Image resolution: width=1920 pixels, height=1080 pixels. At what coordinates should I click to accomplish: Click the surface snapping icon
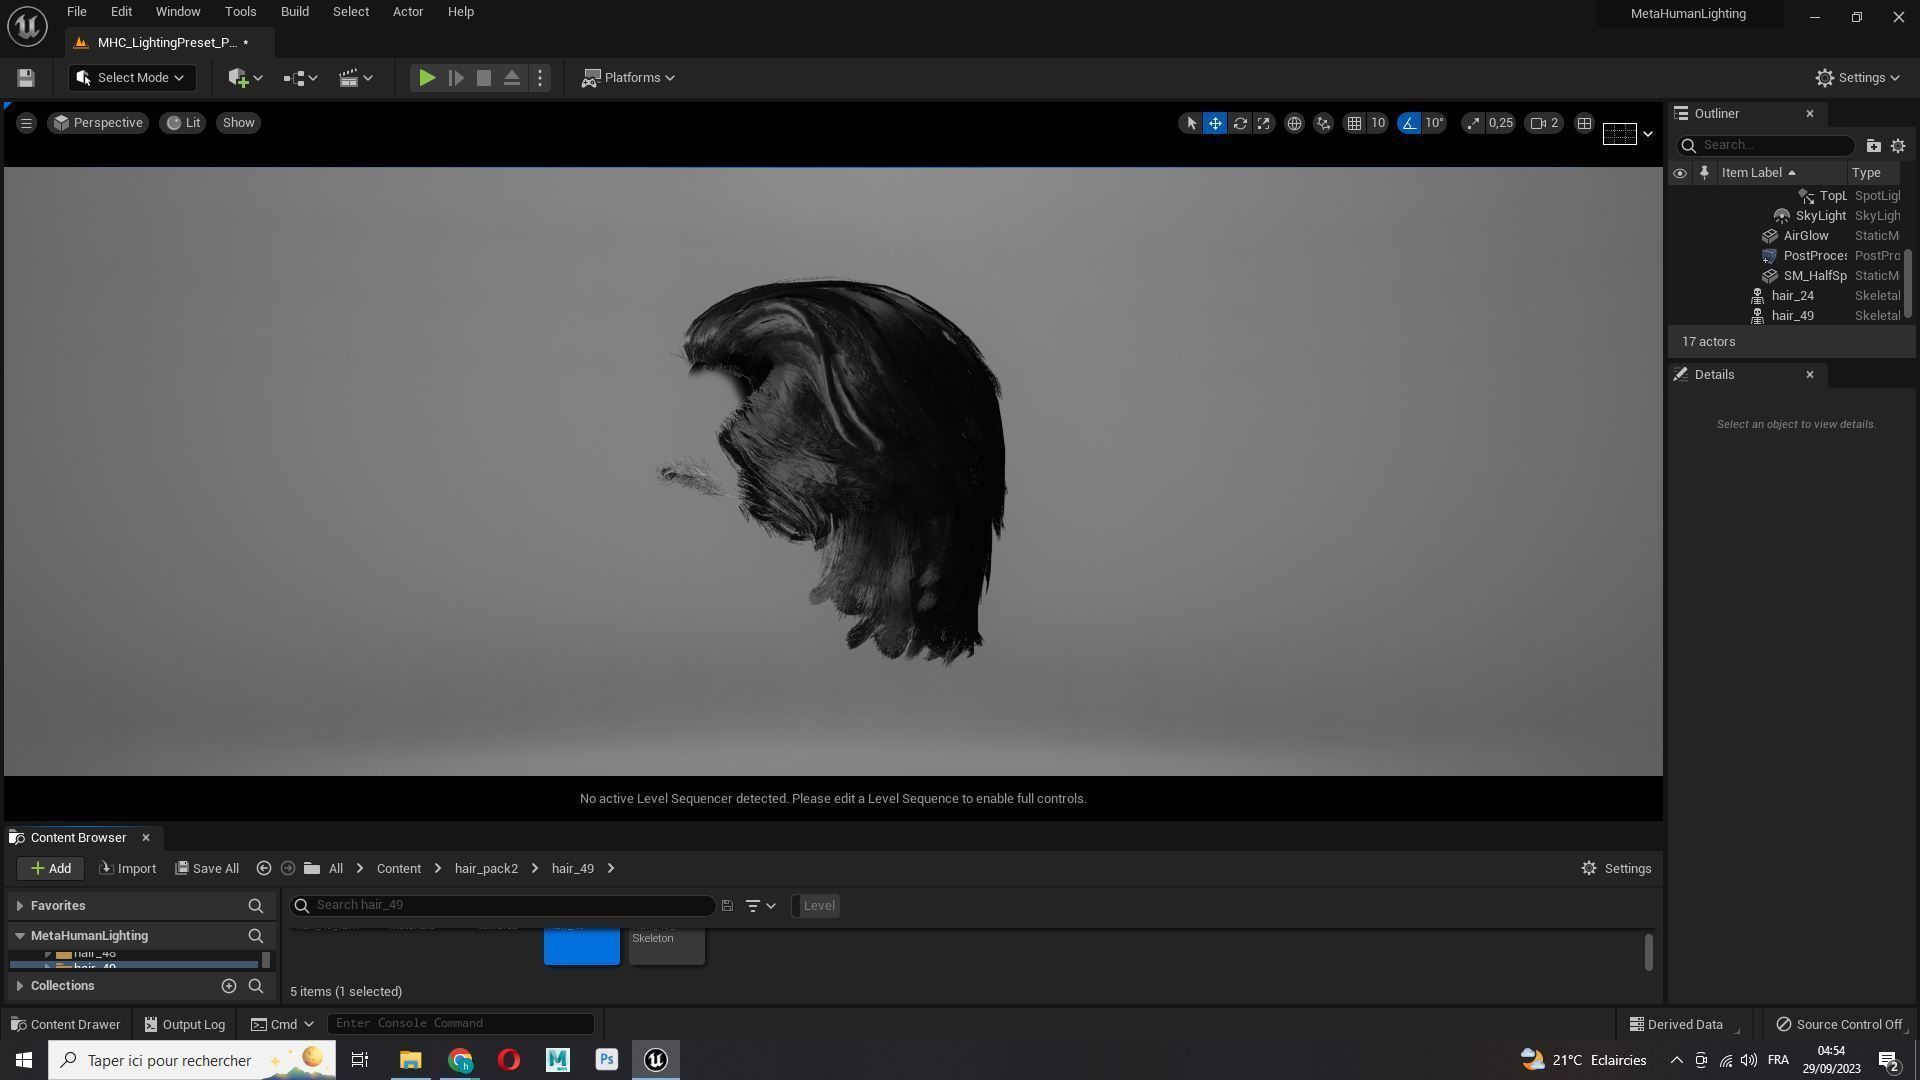[1323, 123]
